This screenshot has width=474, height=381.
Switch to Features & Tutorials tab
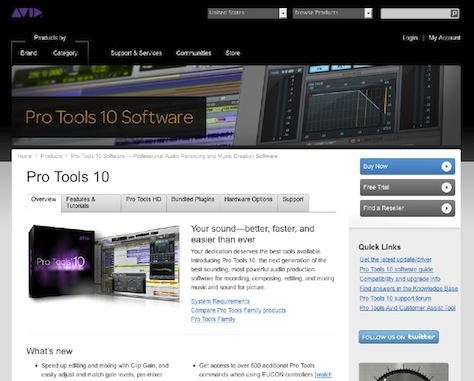[91, 202]
